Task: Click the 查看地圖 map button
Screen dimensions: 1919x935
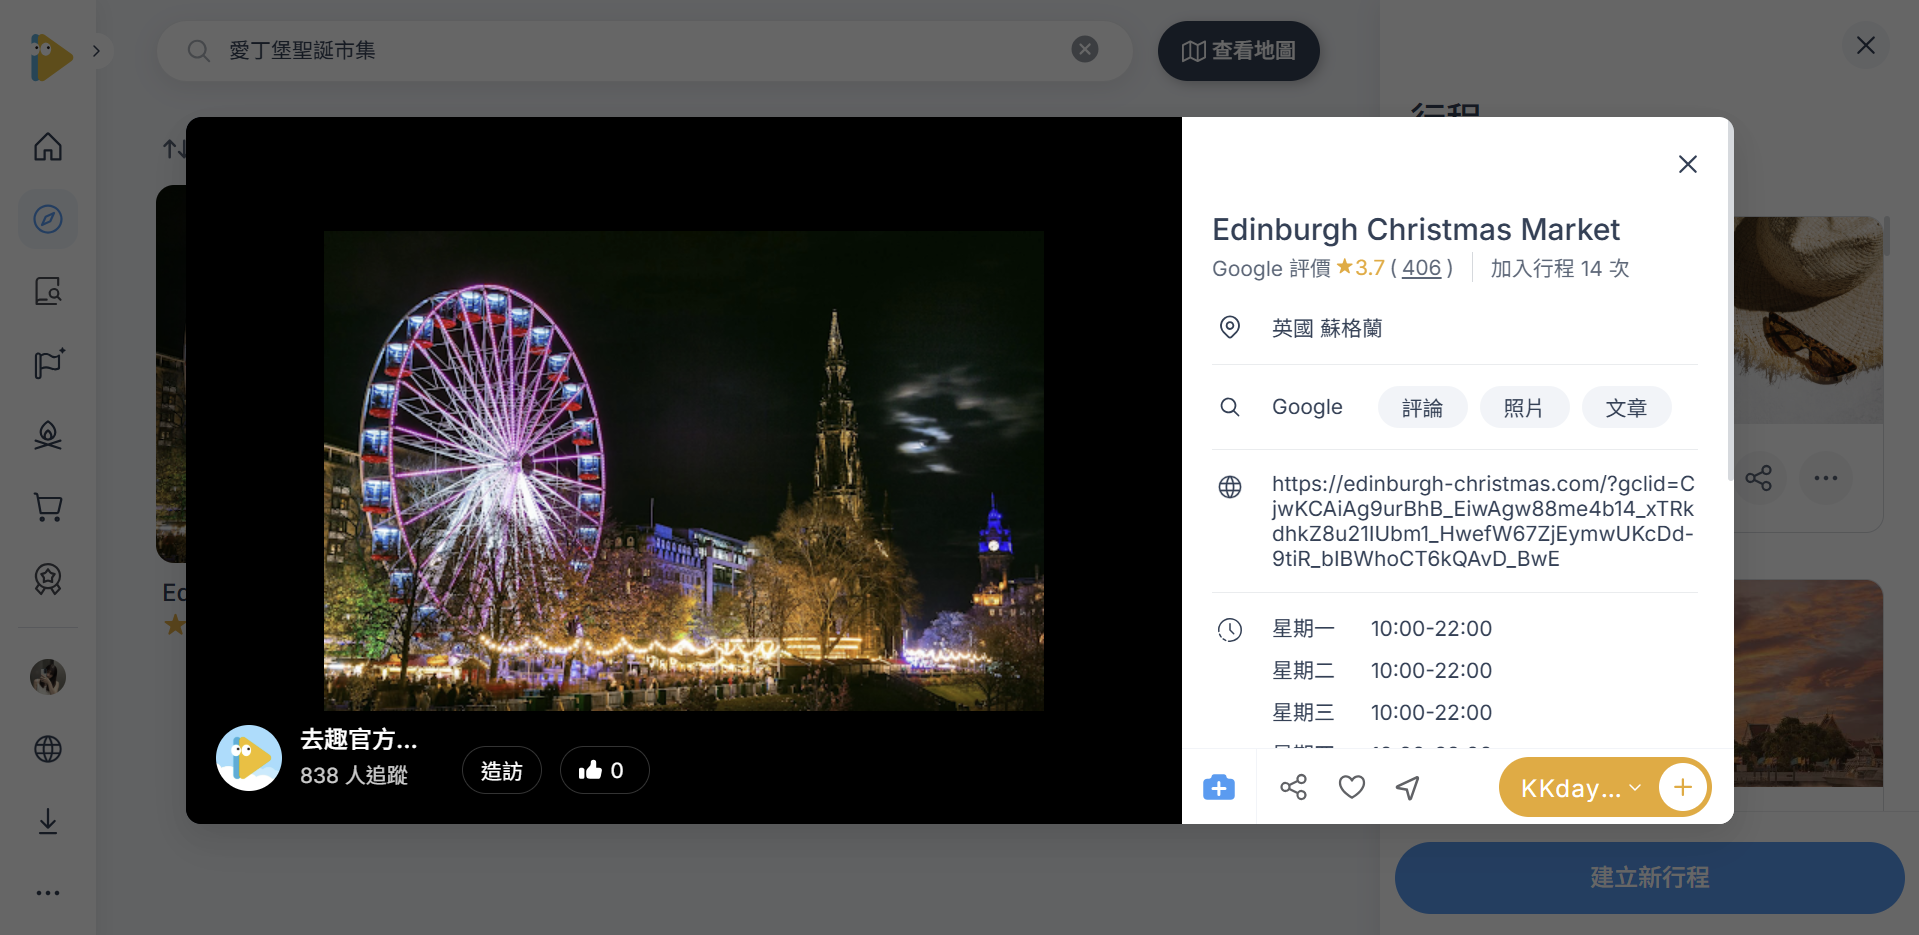Action: [x=1239, y=51]
